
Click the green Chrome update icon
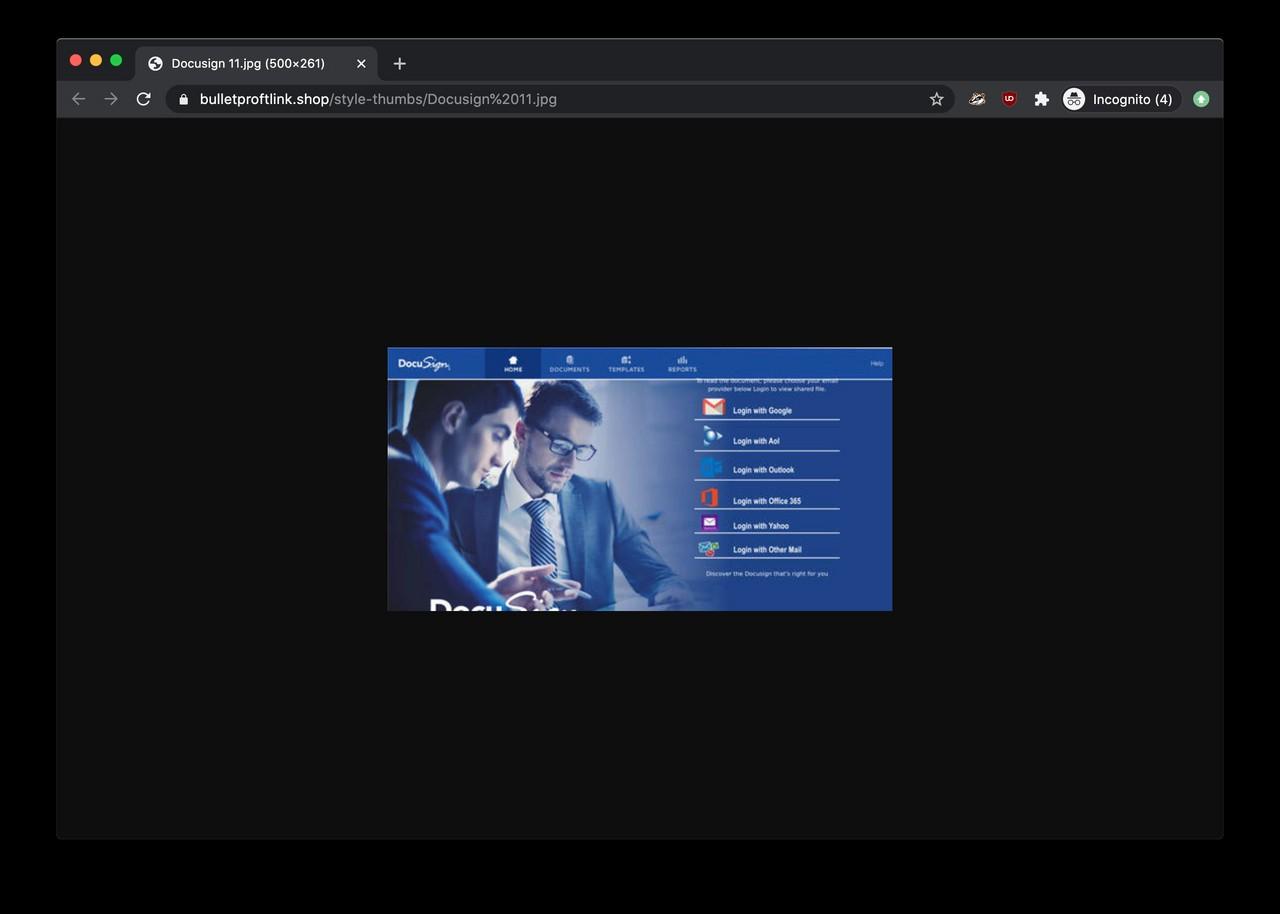coord(1201,99)
